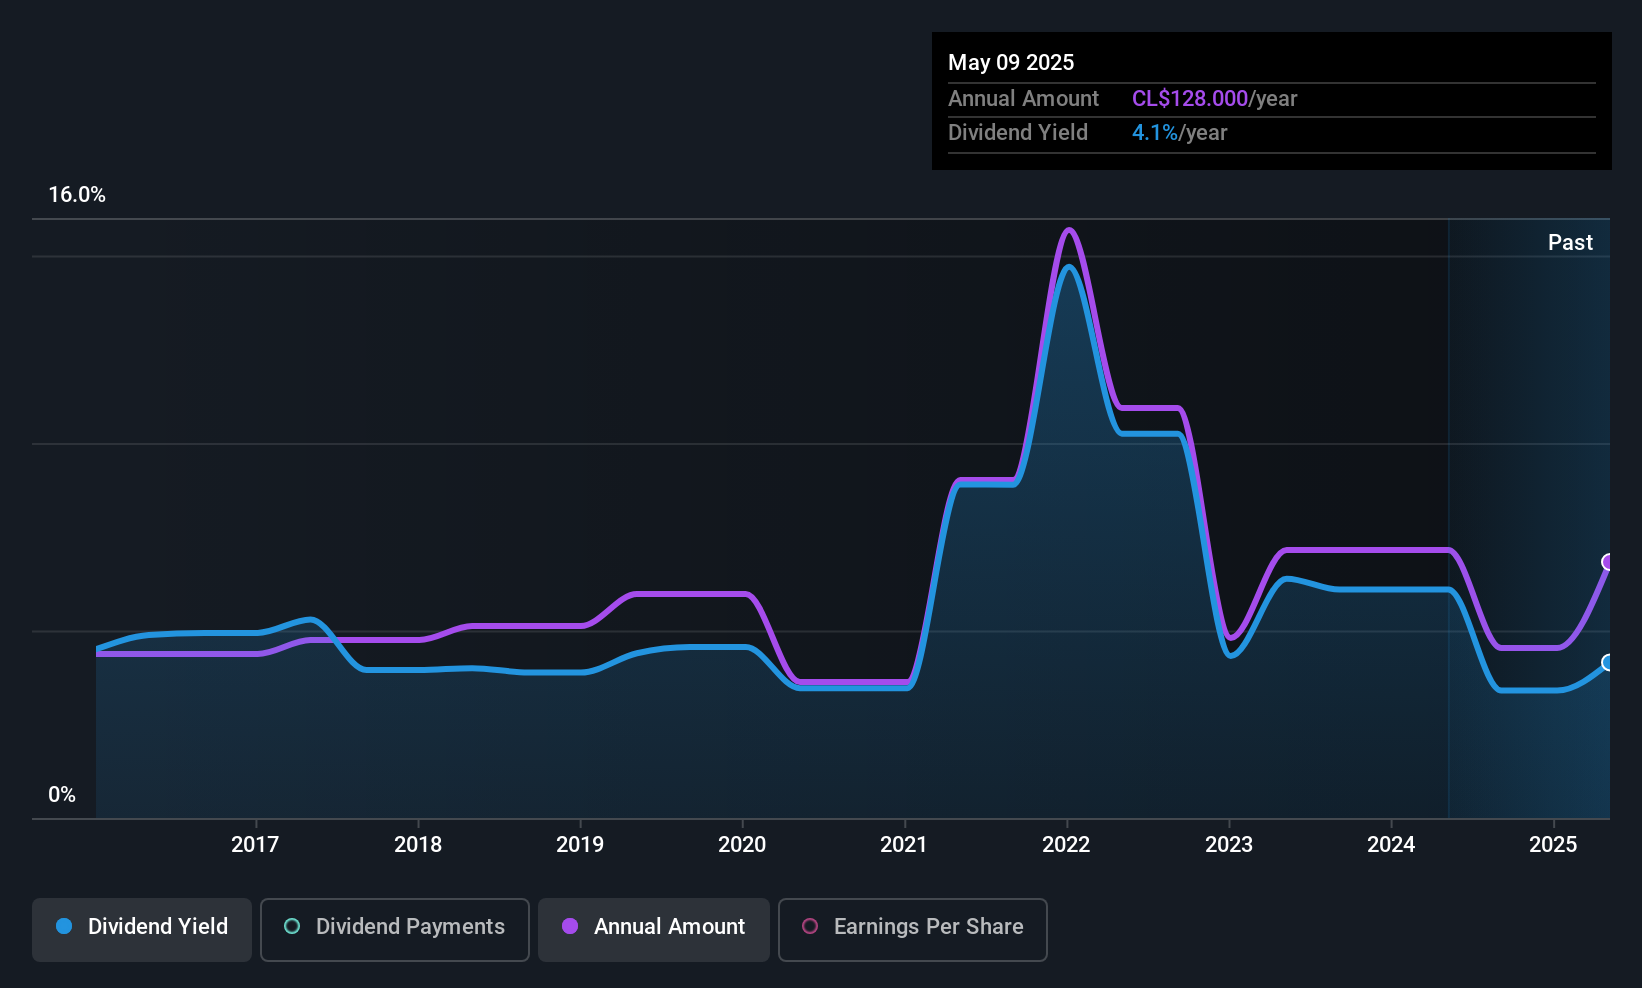This screenshot has height=988, width=1642.
Task: Click the CL$128.000/year value in tooltip
Action: pos(1214,98)
